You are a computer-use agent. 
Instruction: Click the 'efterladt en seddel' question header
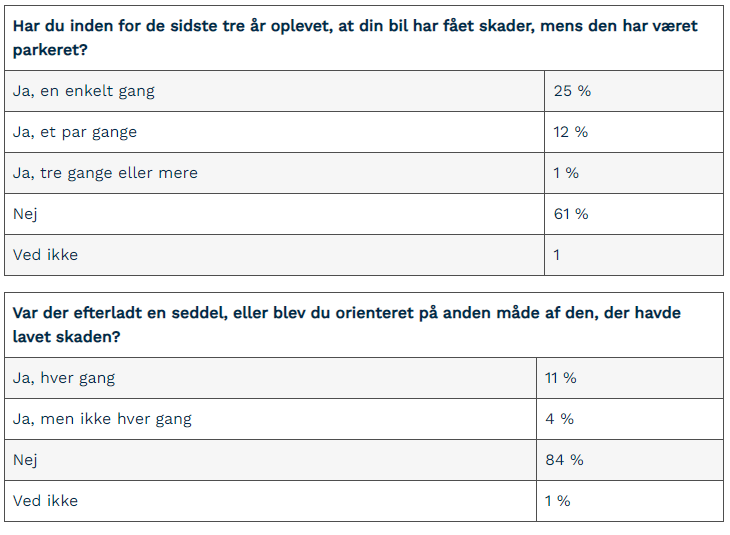tap(346, 325)
